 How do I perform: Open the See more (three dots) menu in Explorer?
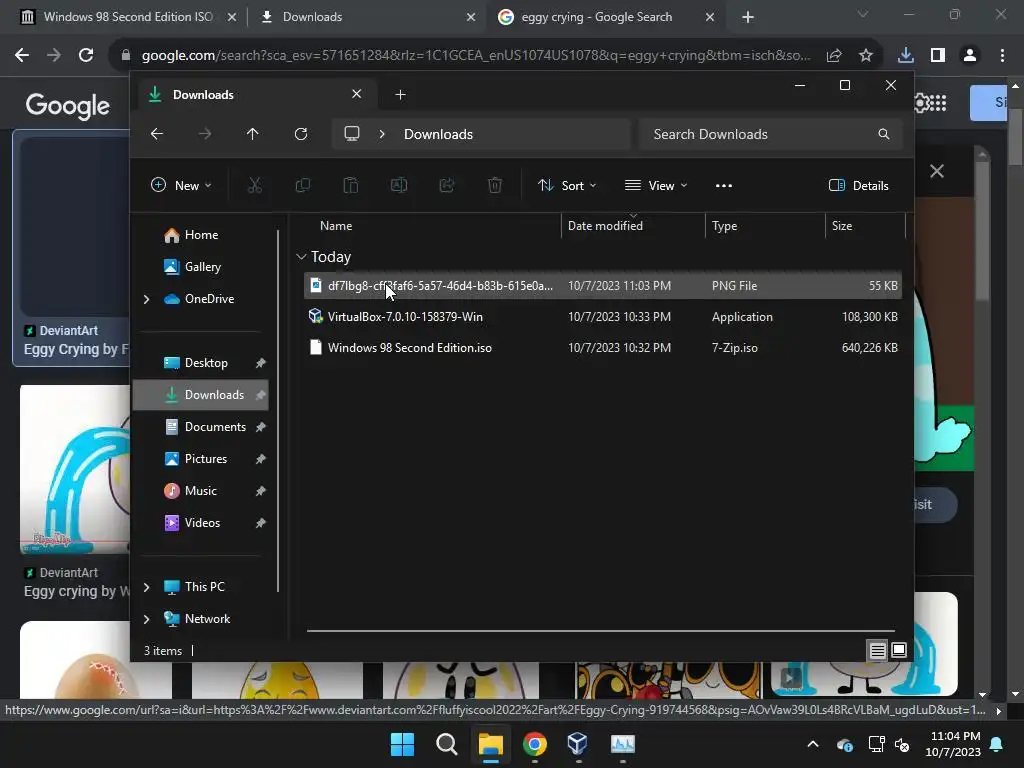click(724, 185)
